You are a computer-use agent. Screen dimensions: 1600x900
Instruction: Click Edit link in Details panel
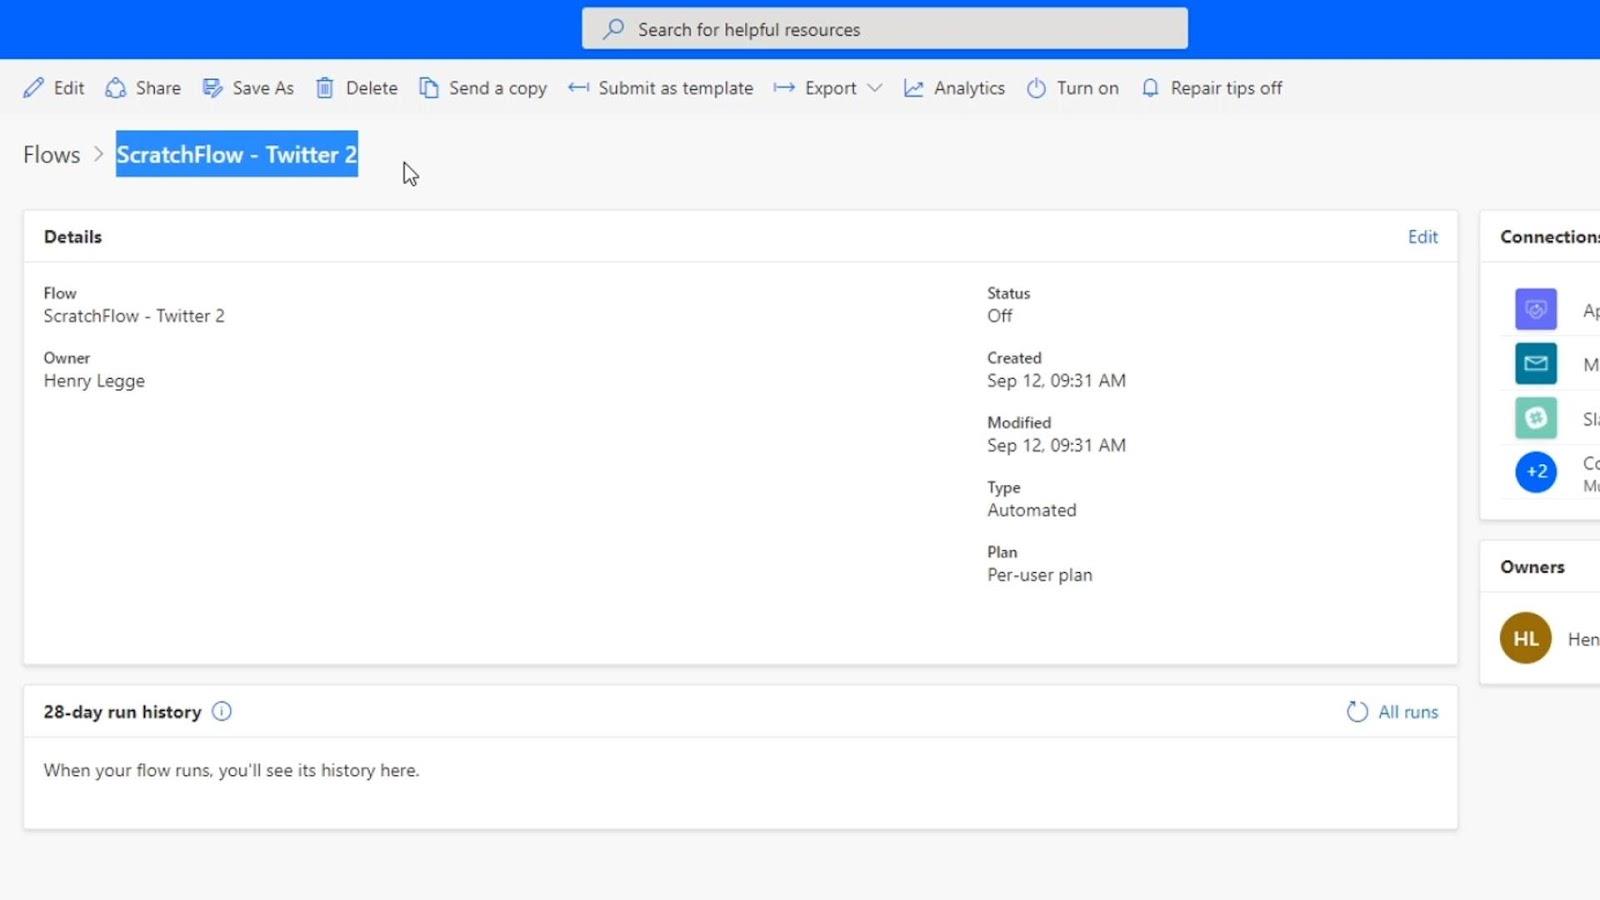pos(1422,236)
